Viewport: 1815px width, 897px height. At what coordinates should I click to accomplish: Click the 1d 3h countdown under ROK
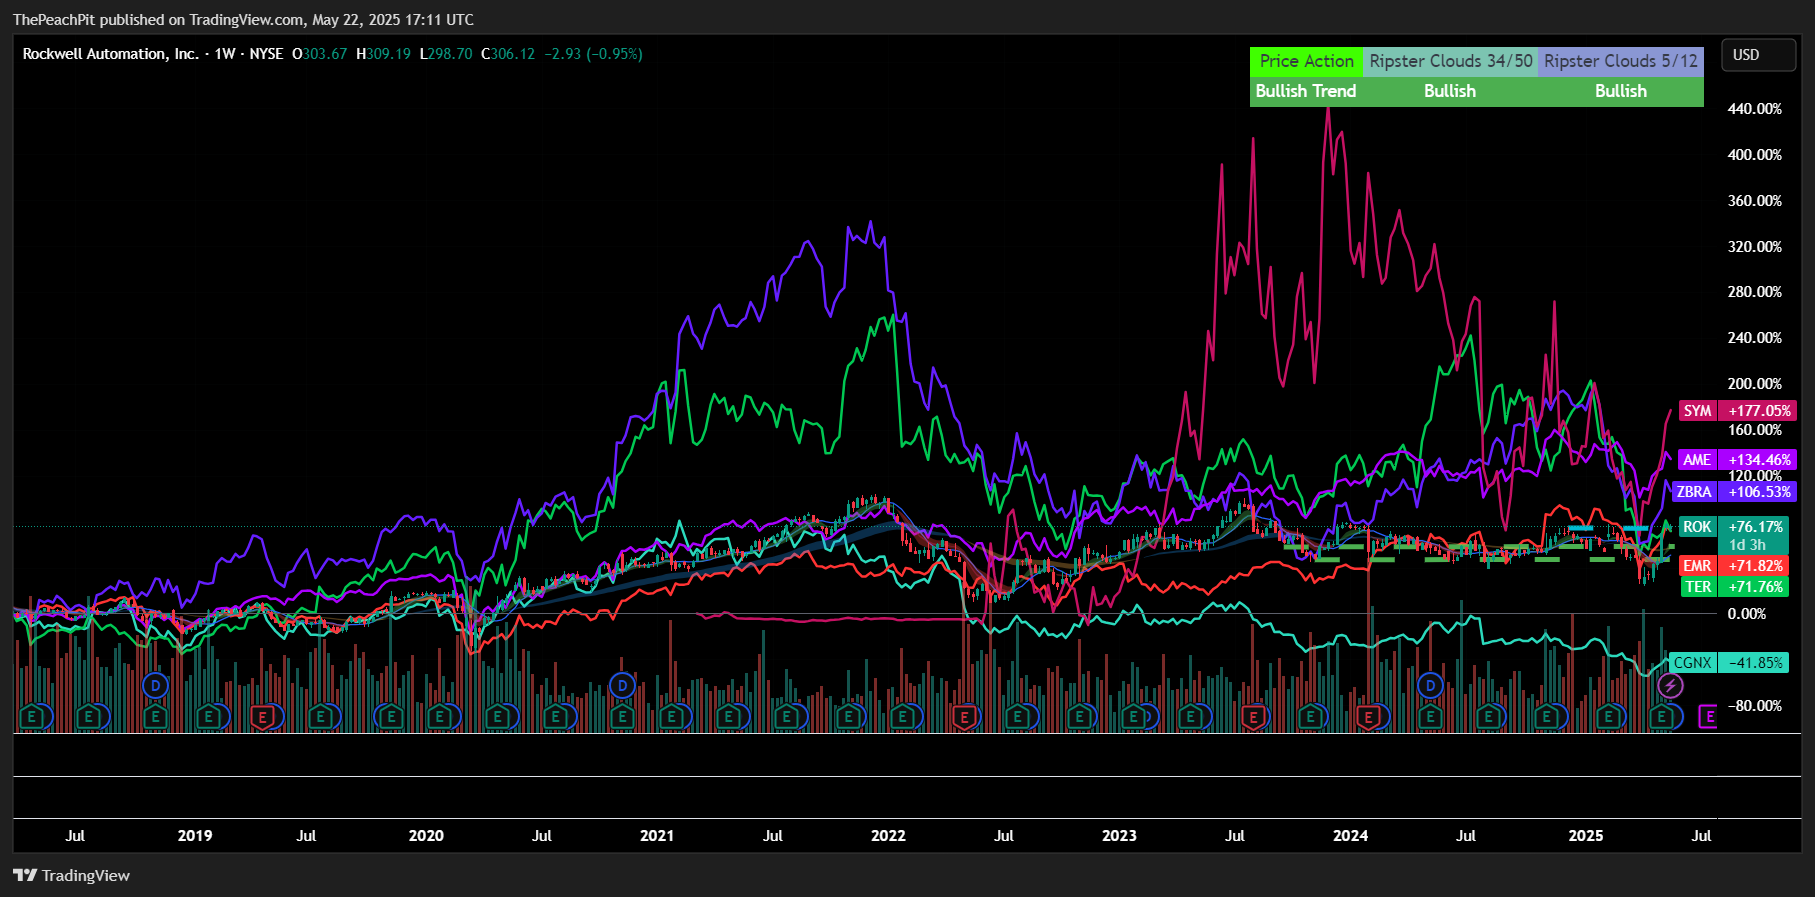click(1747, 545)
